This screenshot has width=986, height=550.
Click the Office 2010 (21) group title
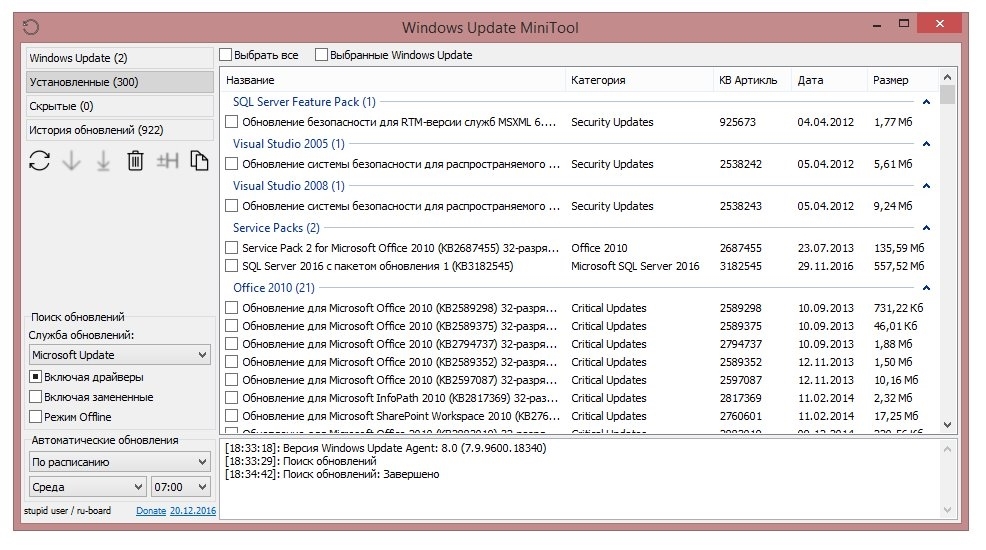click(274, 288)
